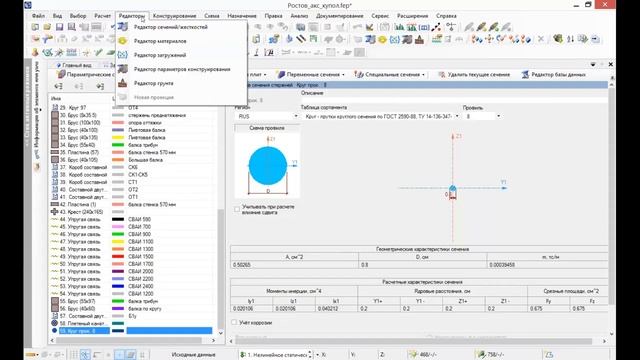Open the Регион RUS dropdown
This screenshot has height=360, width=640.
(x=296, y=116)
